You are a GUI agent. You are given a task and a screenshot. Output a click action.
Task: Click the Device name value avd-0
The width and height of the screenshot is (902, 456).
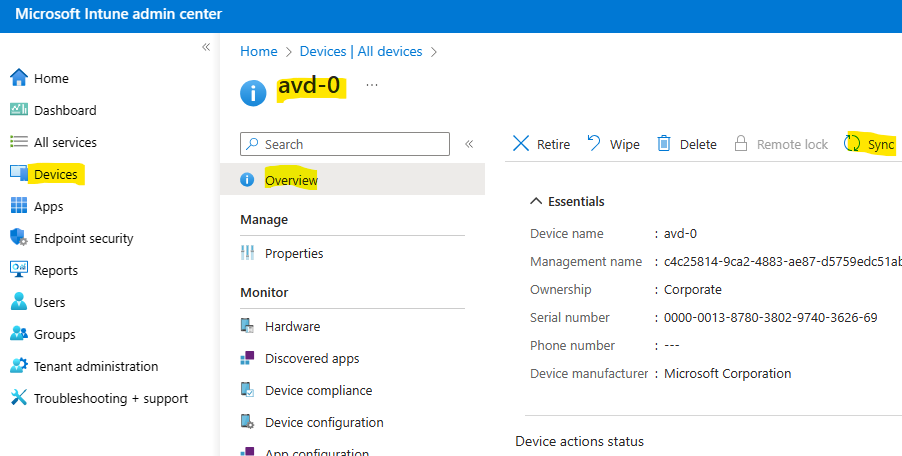[680, 234]
